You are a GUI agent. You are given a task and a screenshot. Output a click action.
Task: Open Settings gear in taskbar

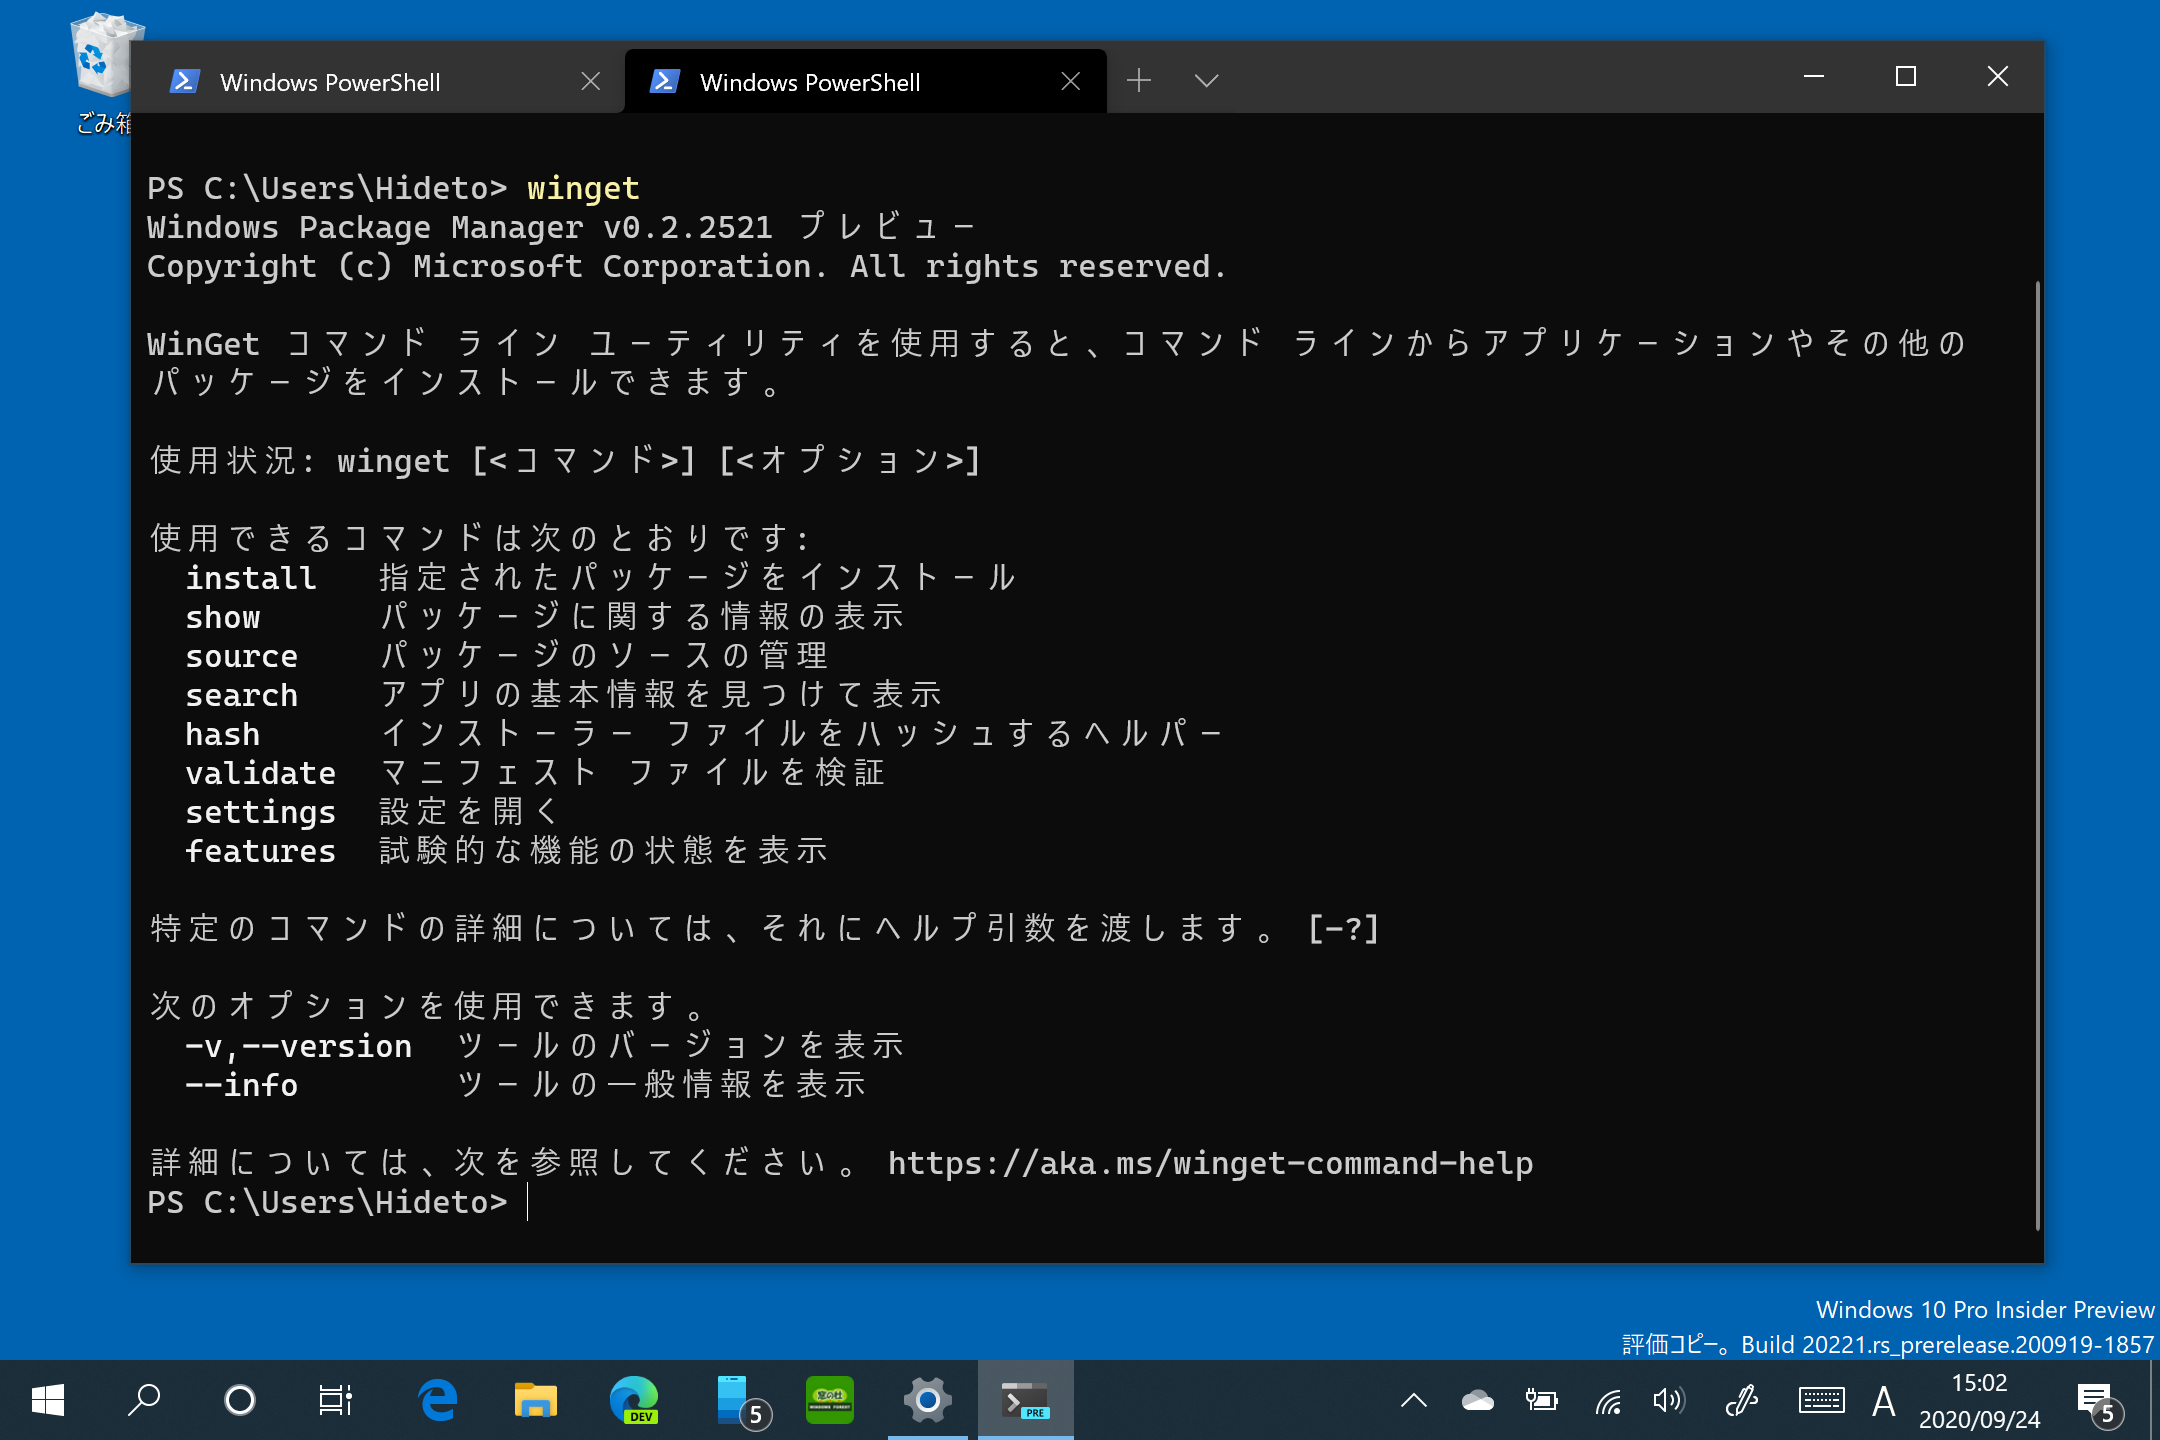(928, 1400)
